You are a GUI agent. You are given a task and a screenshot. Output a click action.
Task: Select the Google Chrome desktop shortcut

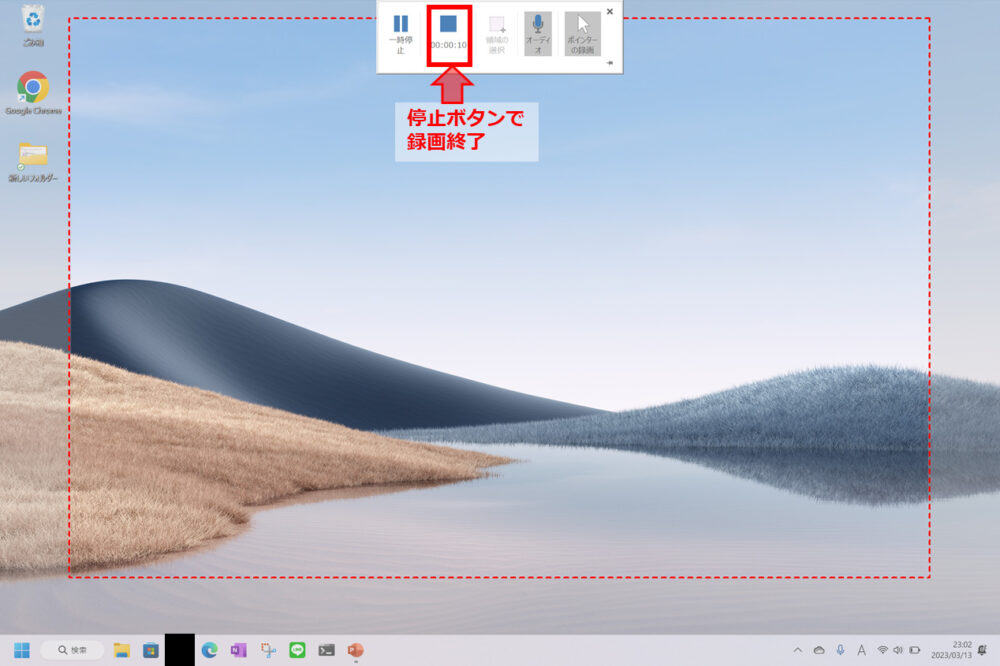click(33, 93)
